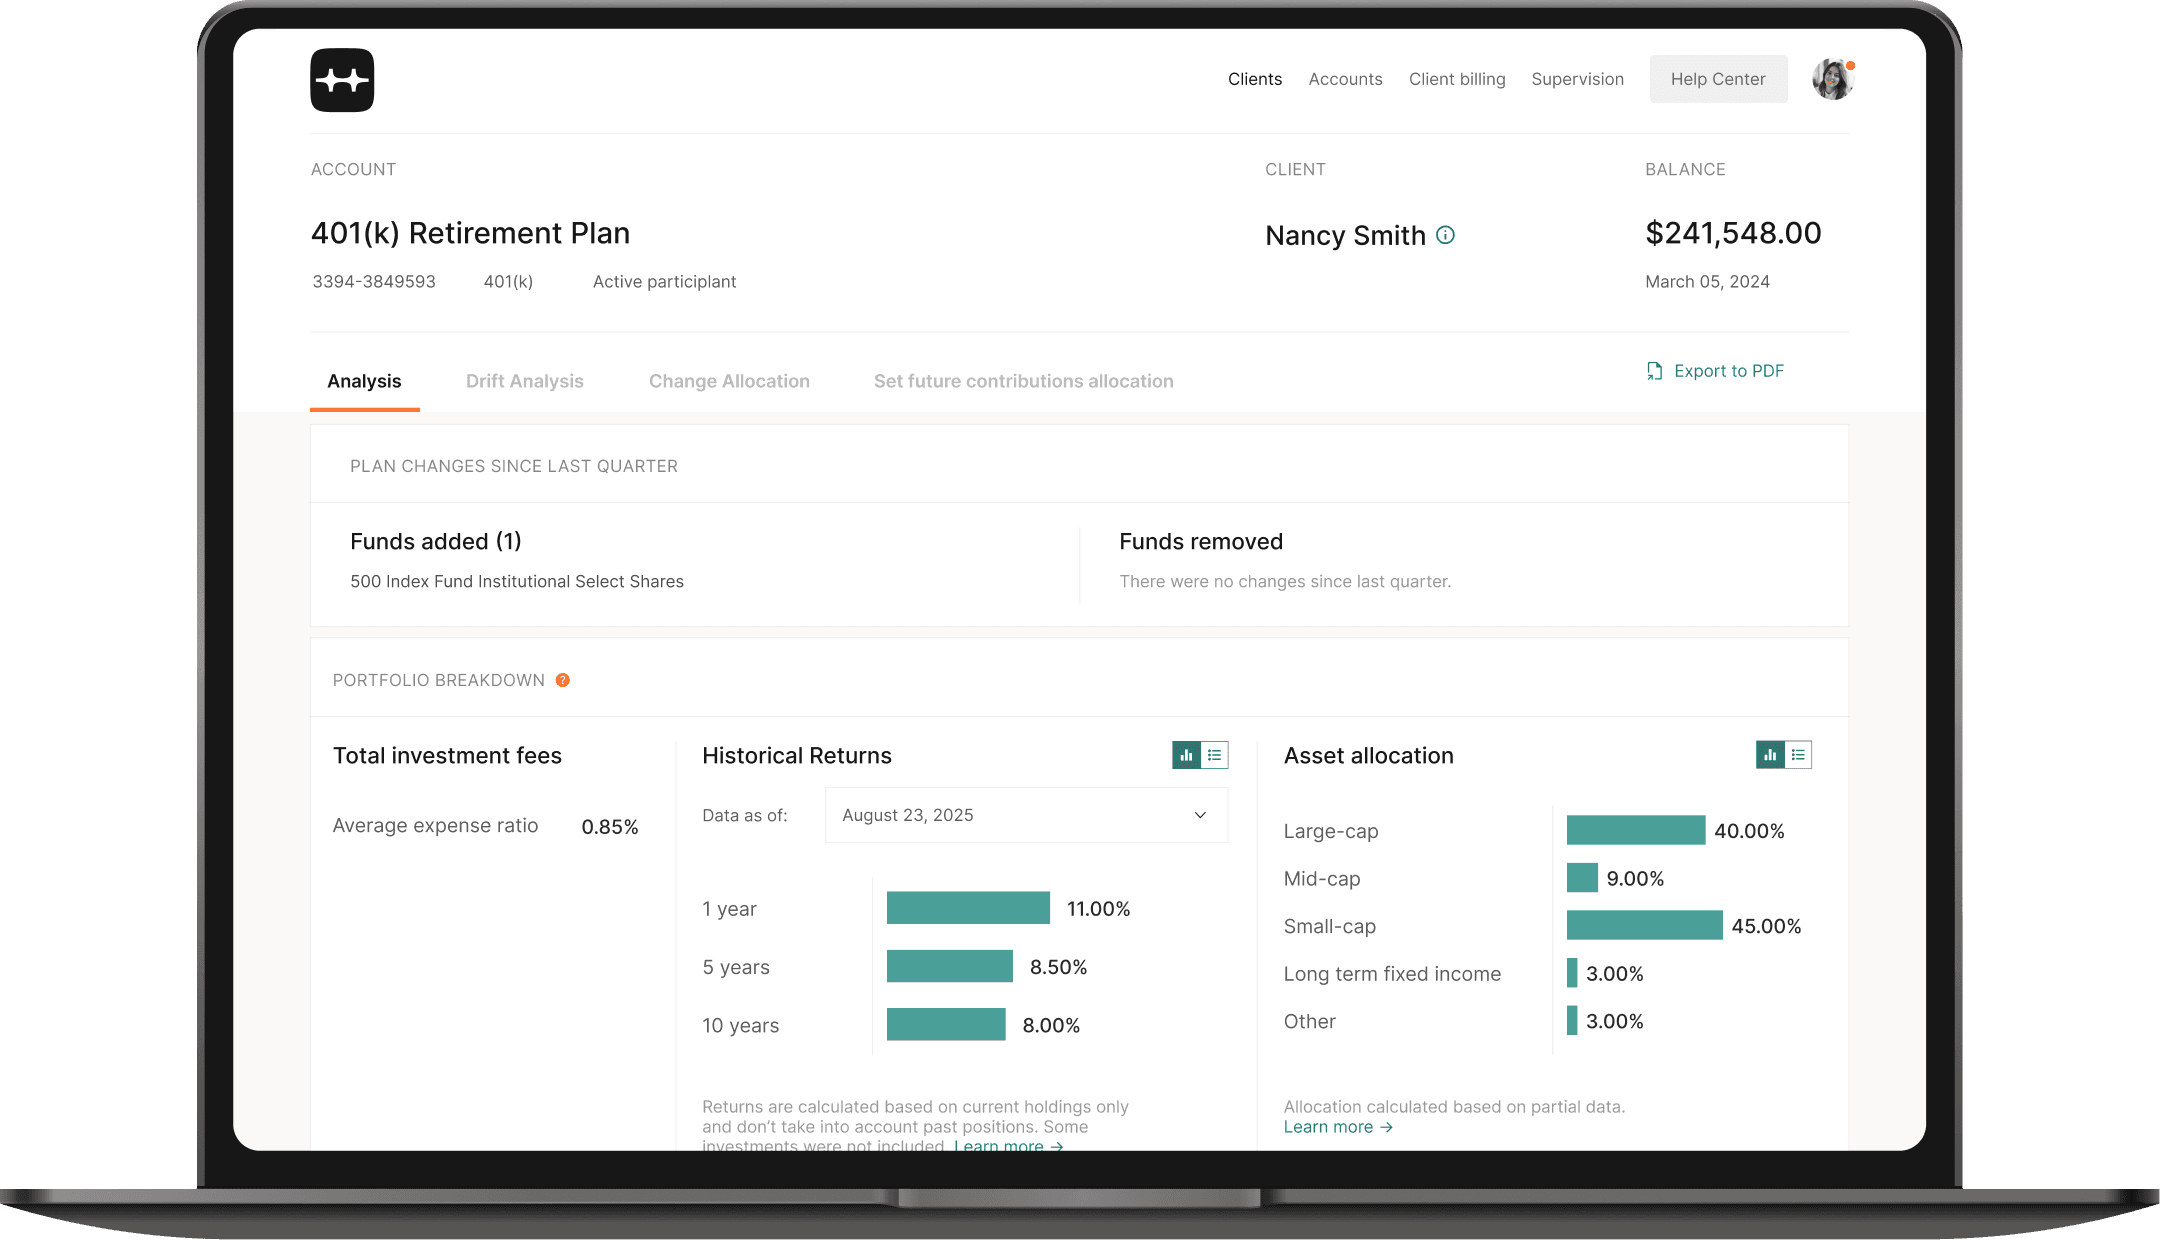
Task: Switch to the Drift Analysis tab
Action: [524, 381]
